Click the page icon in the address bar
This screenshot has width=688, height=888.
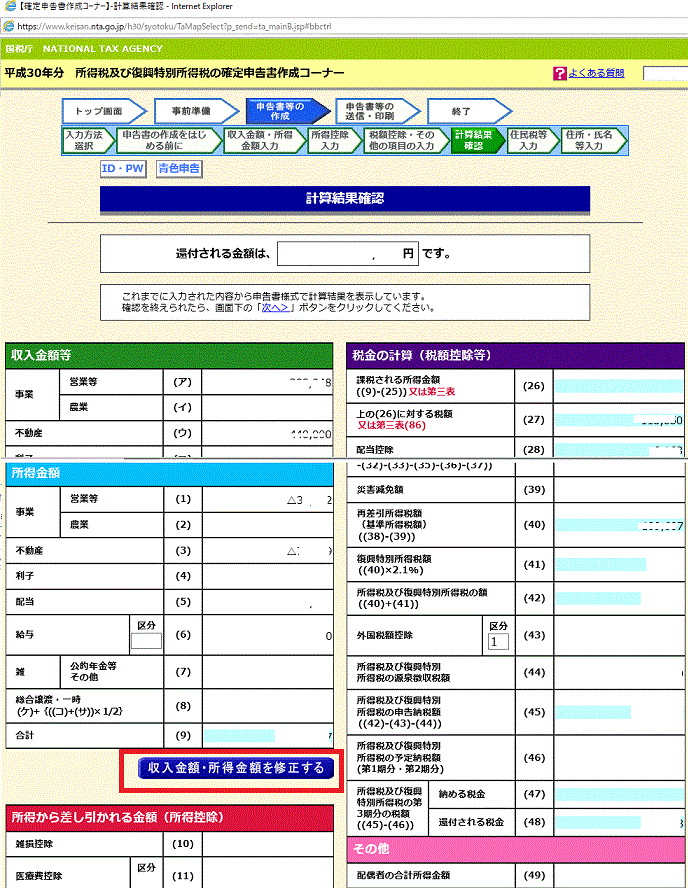pos(8,24)
